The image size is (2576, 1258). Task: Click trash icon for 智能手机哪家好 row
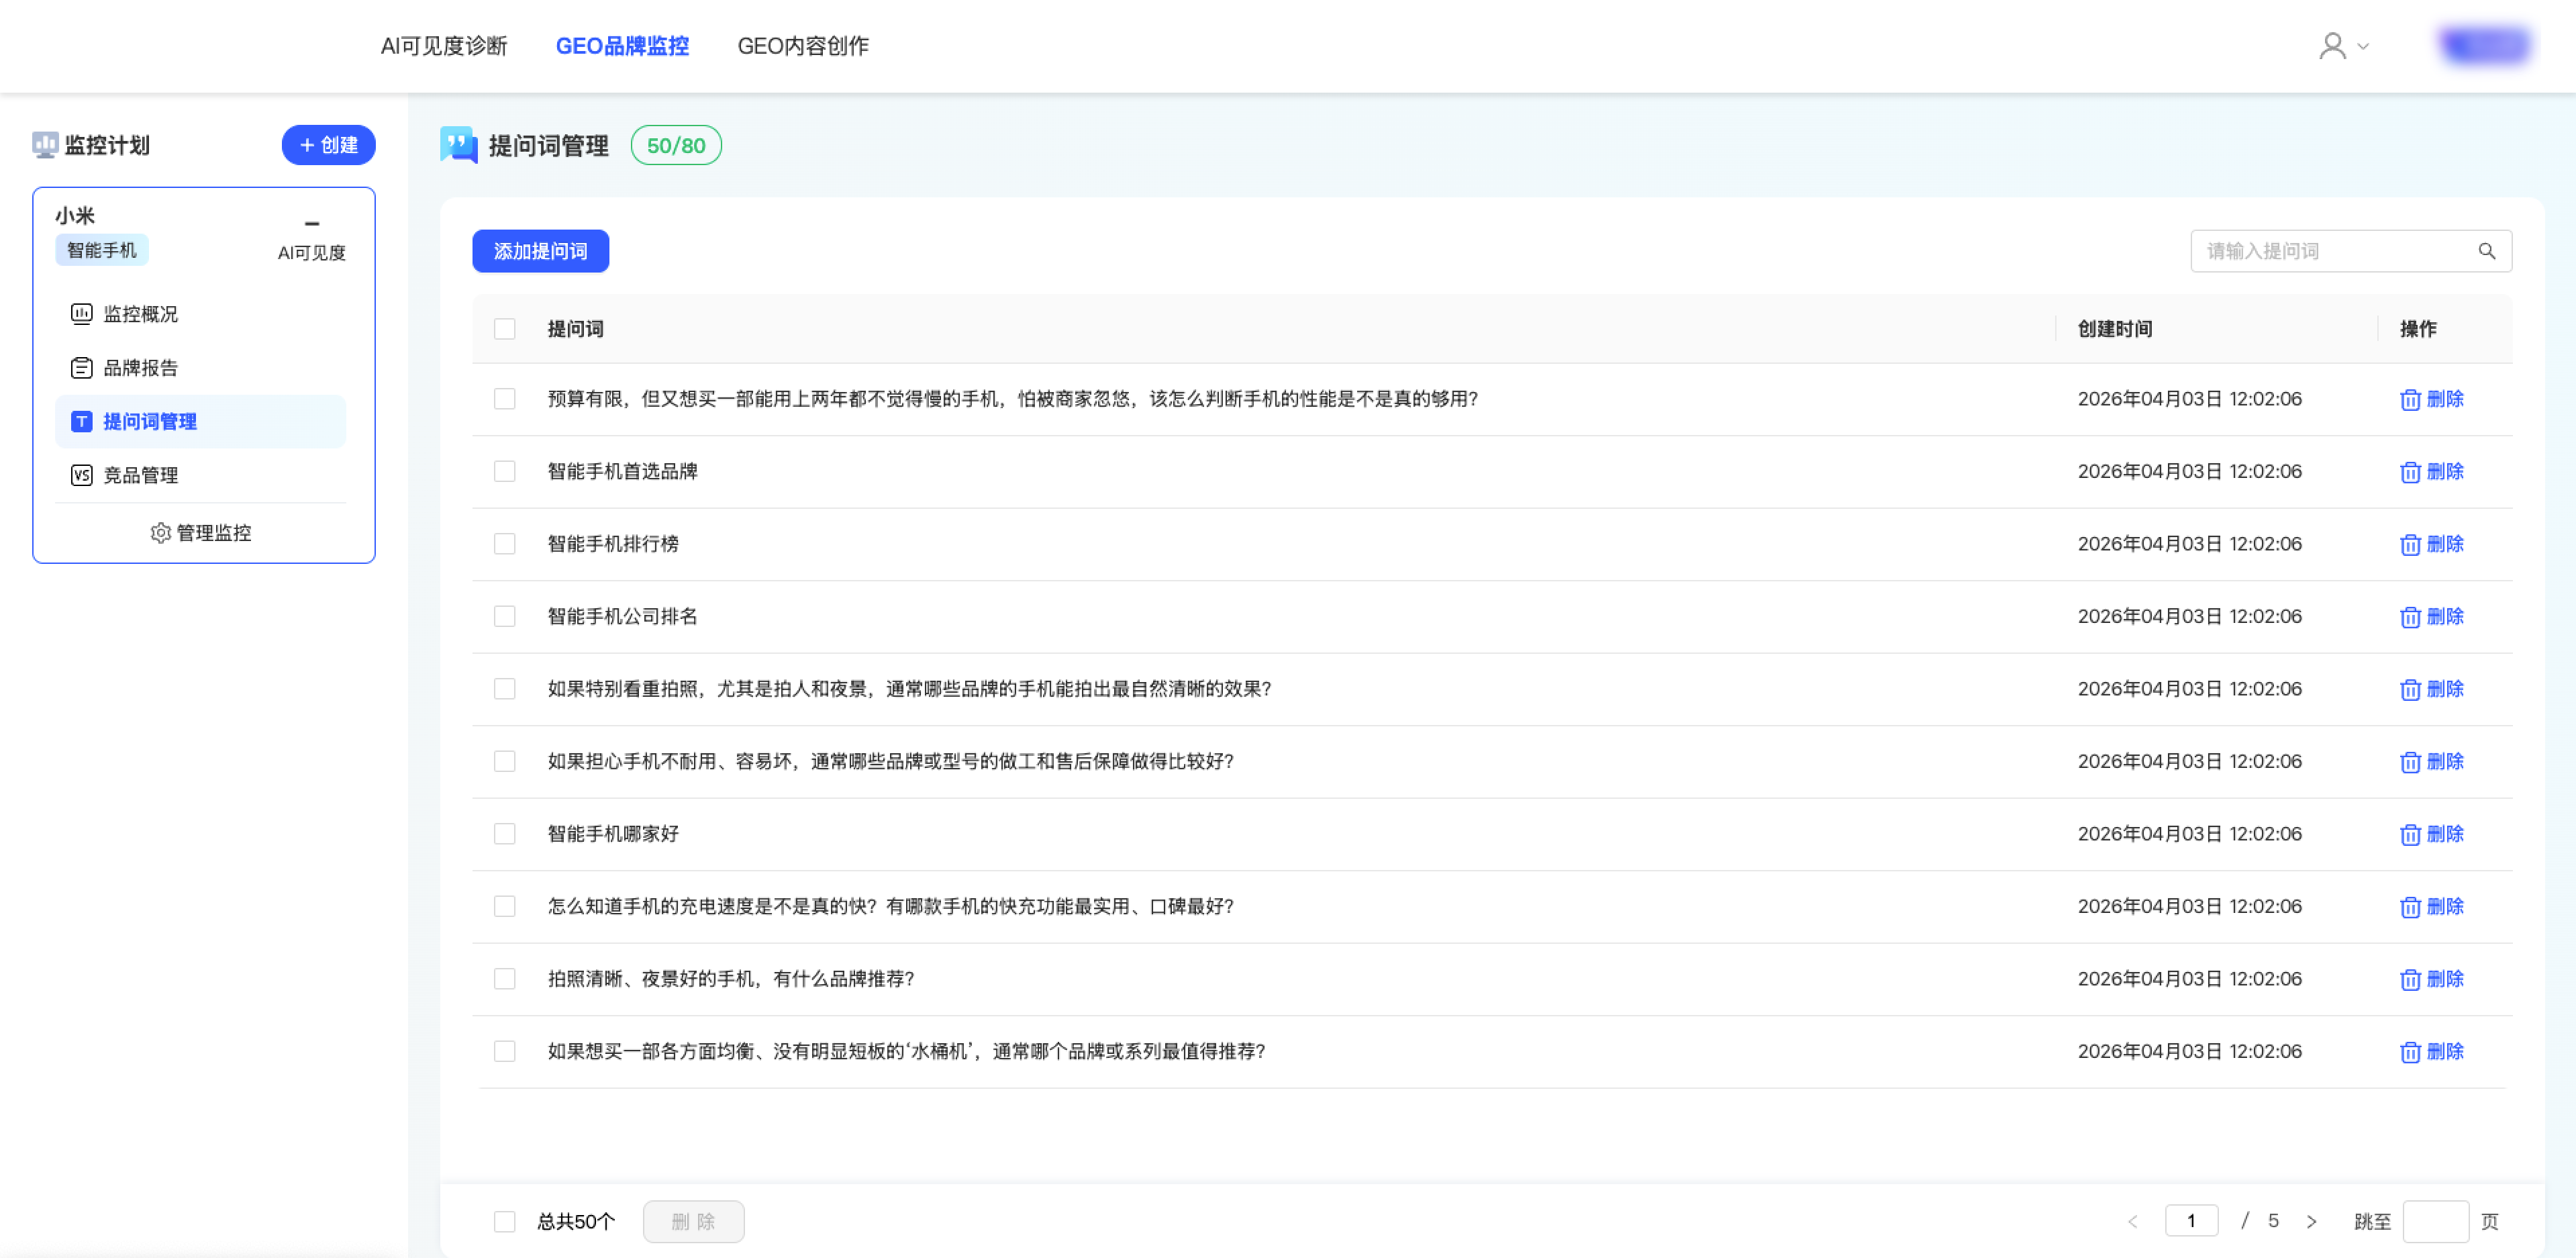(2410, 834)
